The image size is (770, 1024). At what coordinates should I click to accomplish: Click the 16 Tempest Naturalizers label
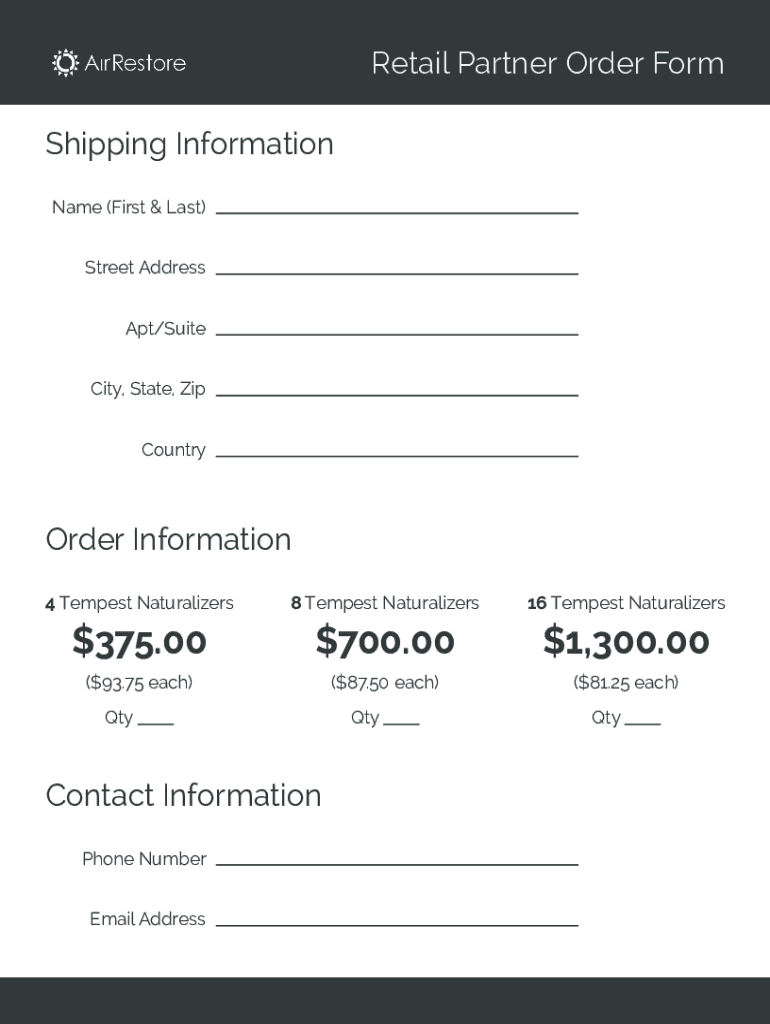click(626, 603)
